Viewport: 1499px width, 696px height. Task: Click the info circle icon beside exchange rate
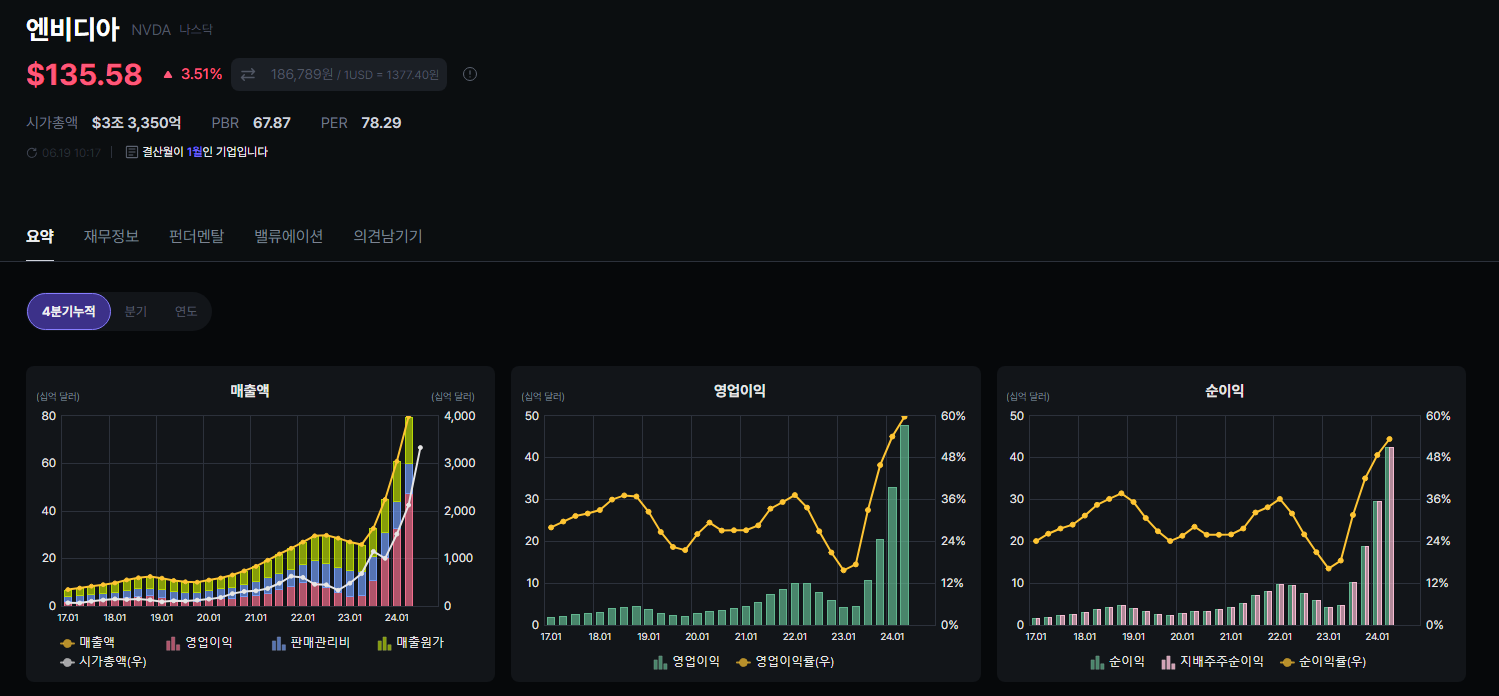470,74
